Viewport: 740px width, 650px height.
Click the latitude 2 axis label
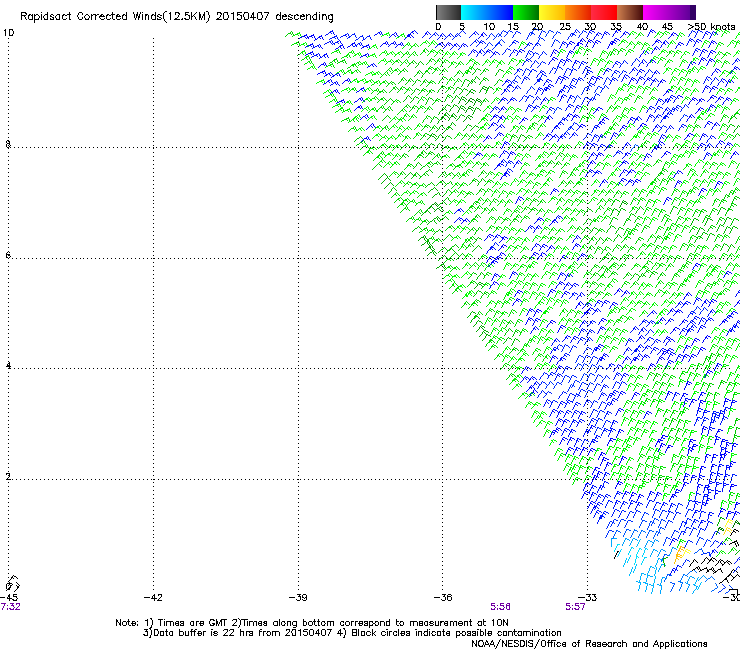[x=8, y=477]
